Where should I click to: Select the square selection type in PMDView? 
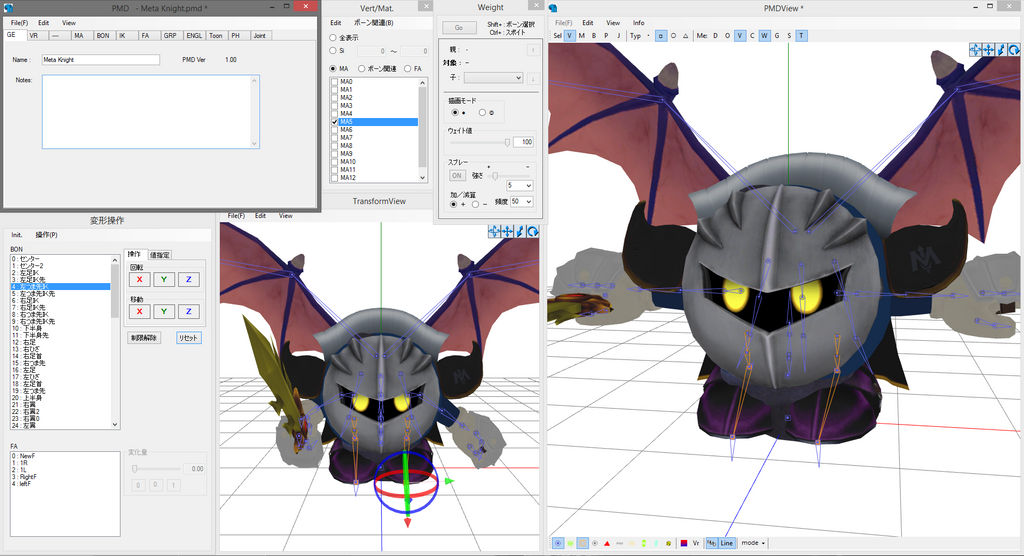coord(661,36)
